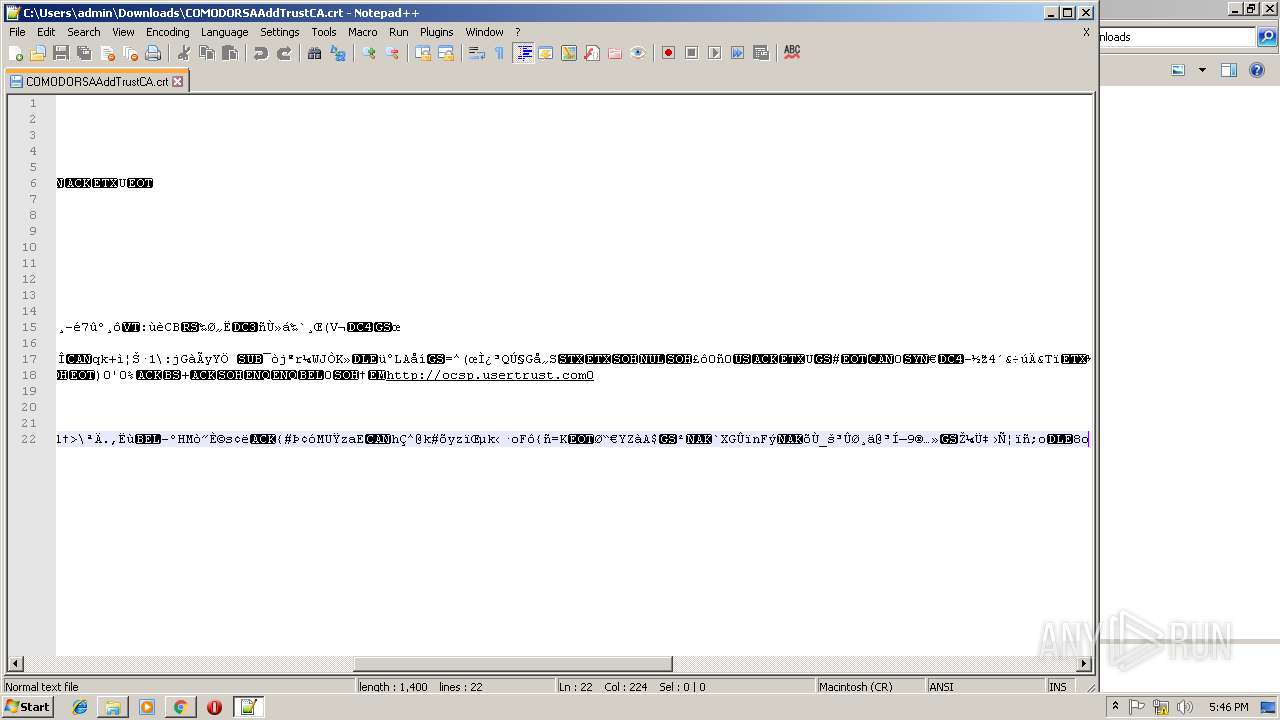
Task: Click the horizontal scrollbar right arrow
Action: tap(1084, 664)
